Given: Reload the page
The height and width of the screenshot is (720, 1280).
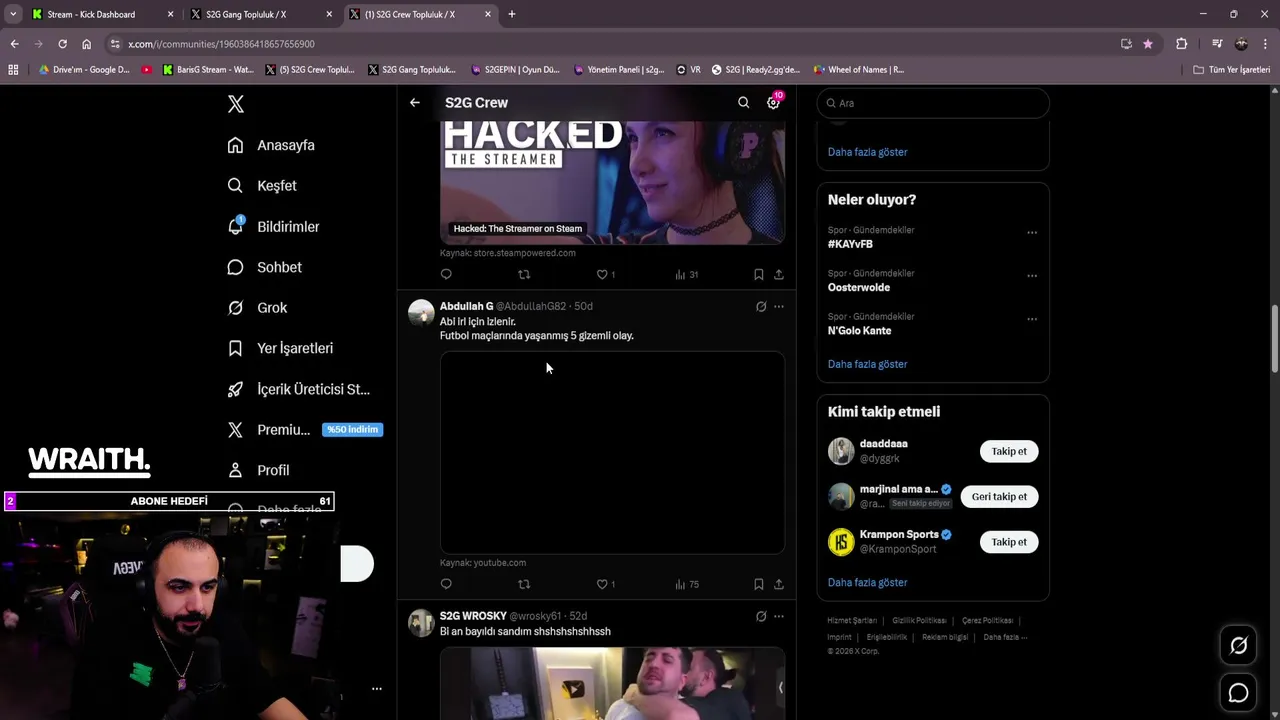Looking at the screenshot, I should click(x=62, y=44).
